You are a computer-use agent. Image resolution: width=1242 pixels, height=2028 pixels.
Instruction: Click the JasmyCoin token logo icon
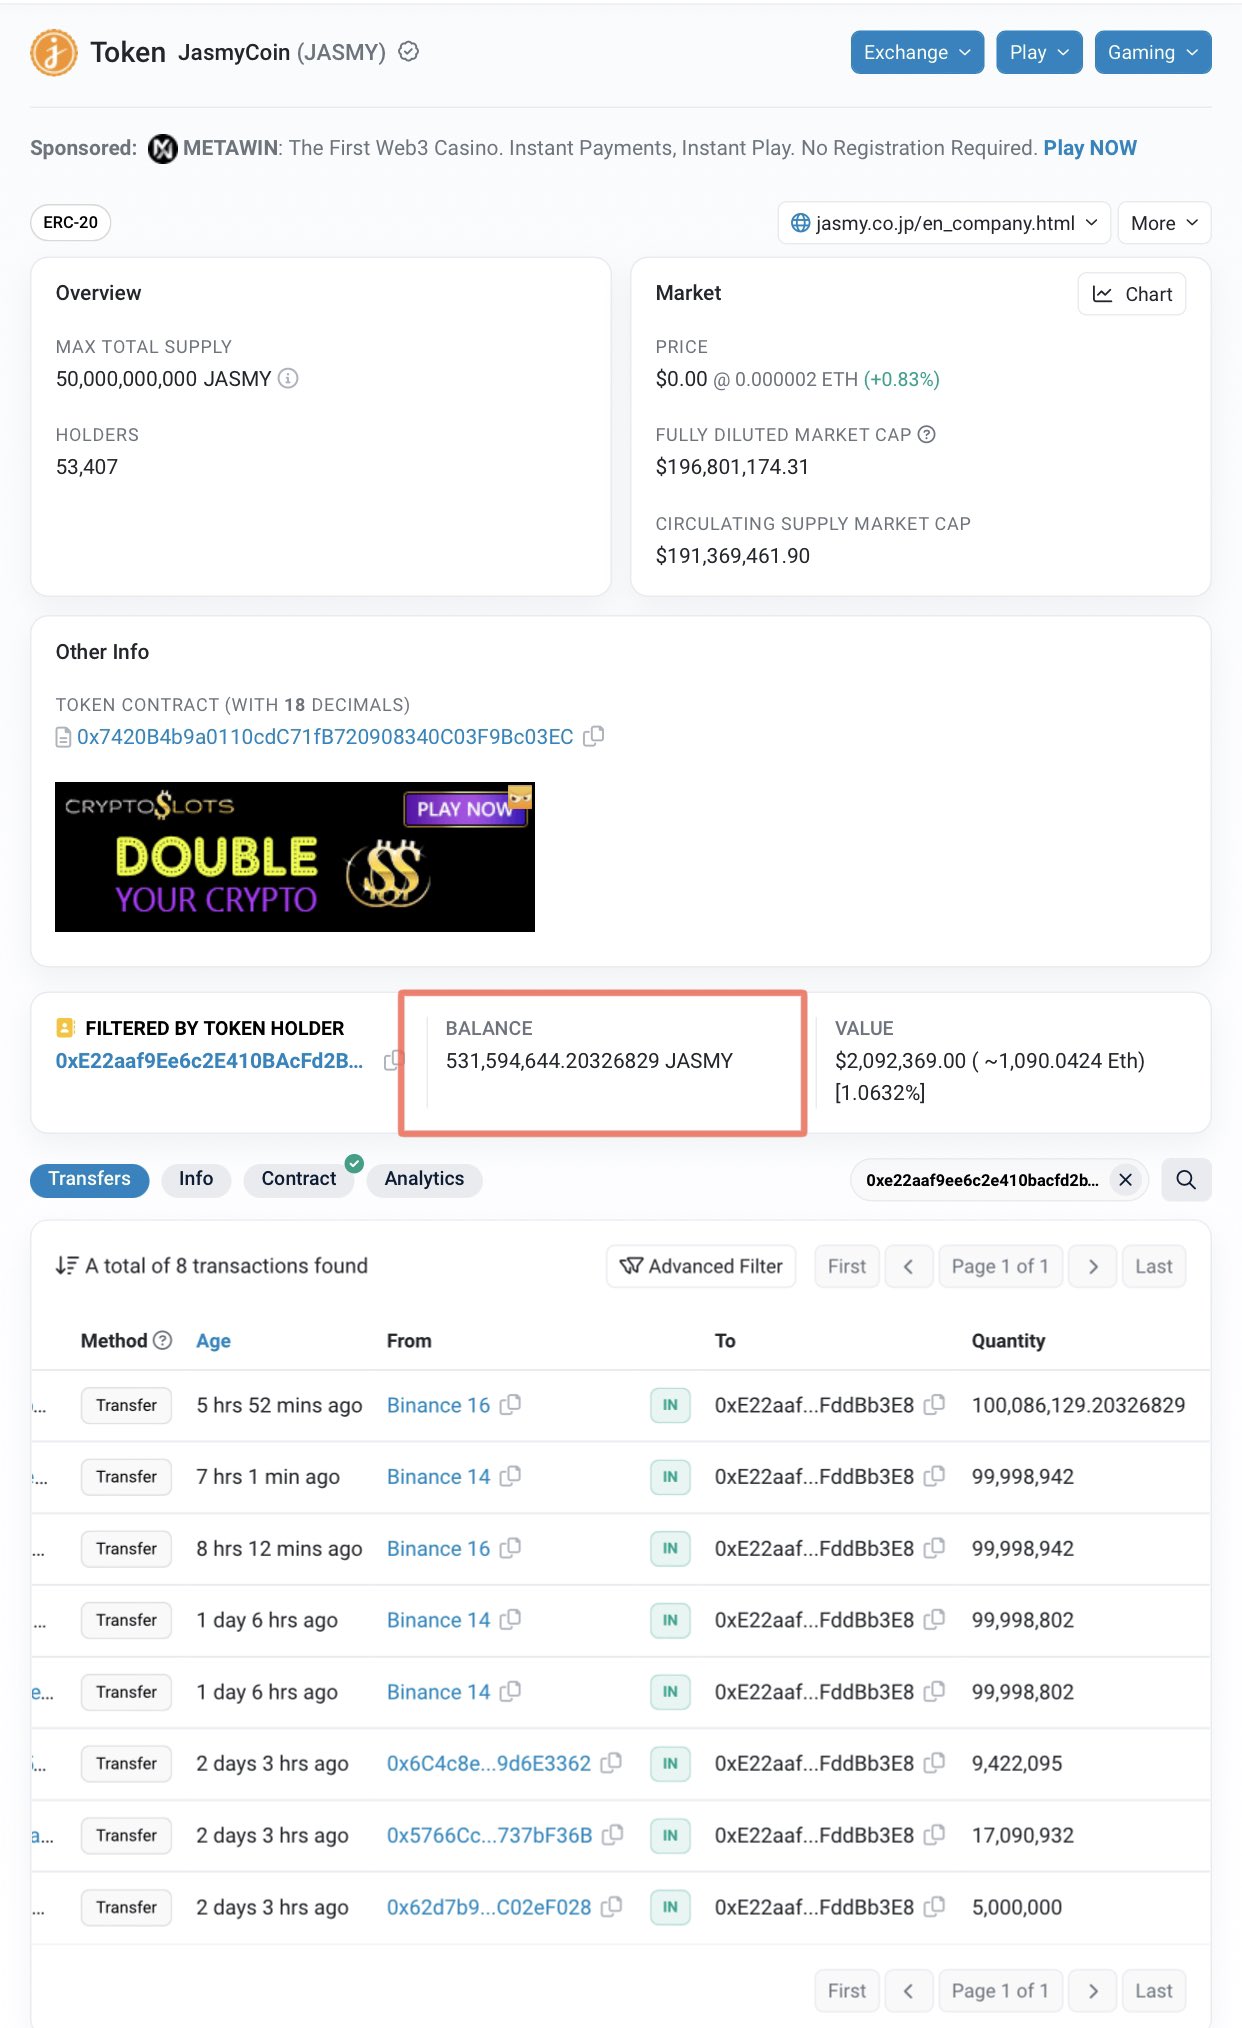coord(54,52)
